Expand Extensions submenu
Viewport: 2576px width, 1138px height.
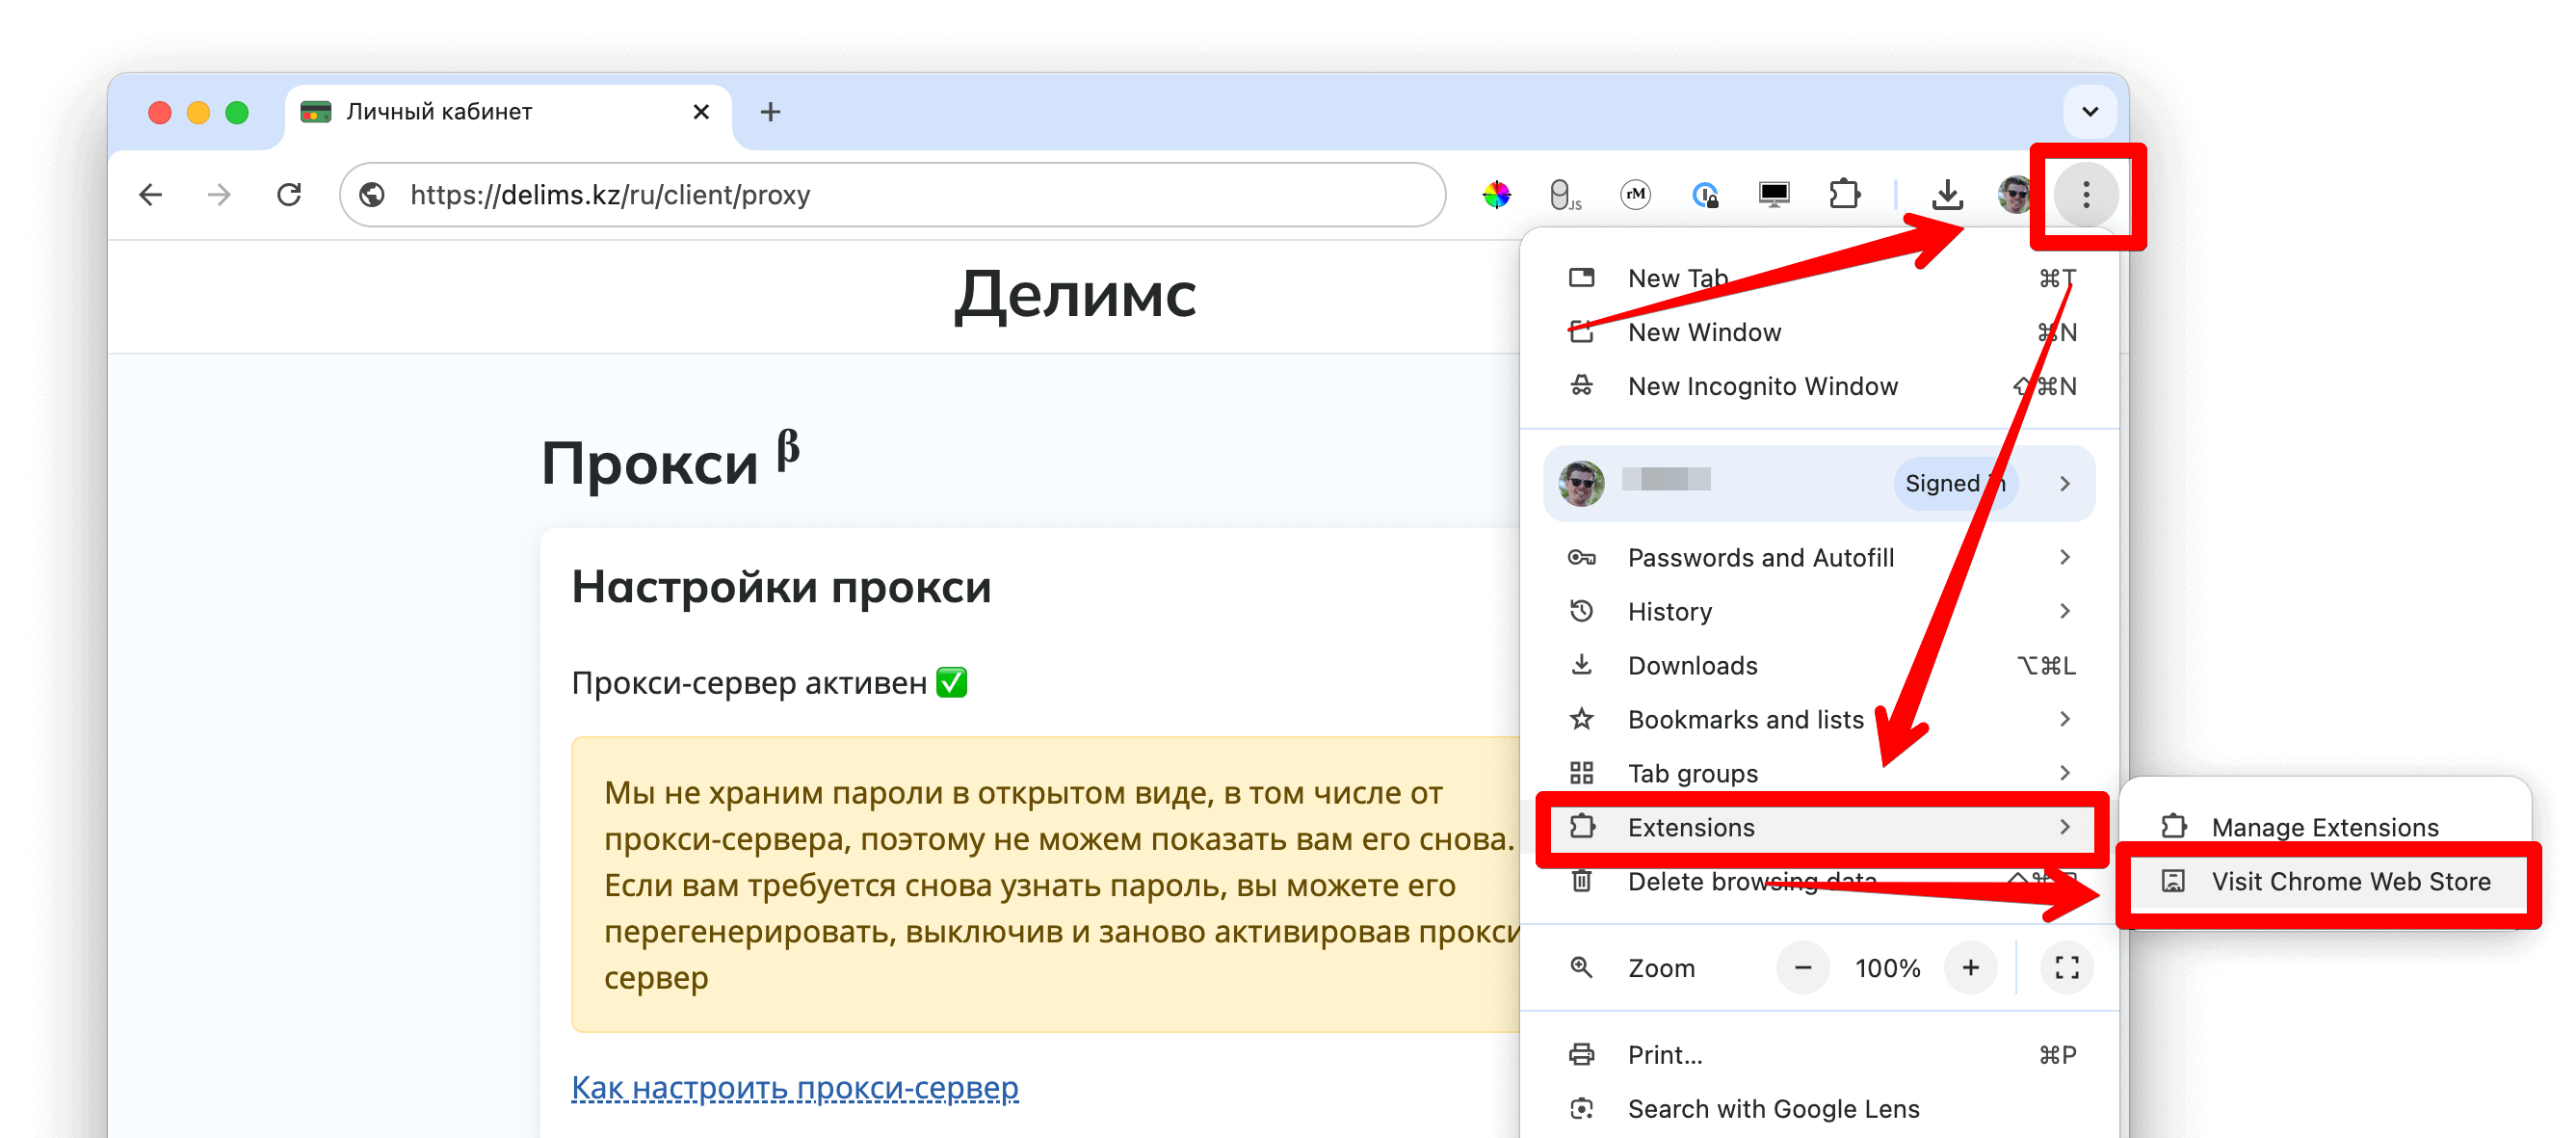click(x=1819, y=827)
